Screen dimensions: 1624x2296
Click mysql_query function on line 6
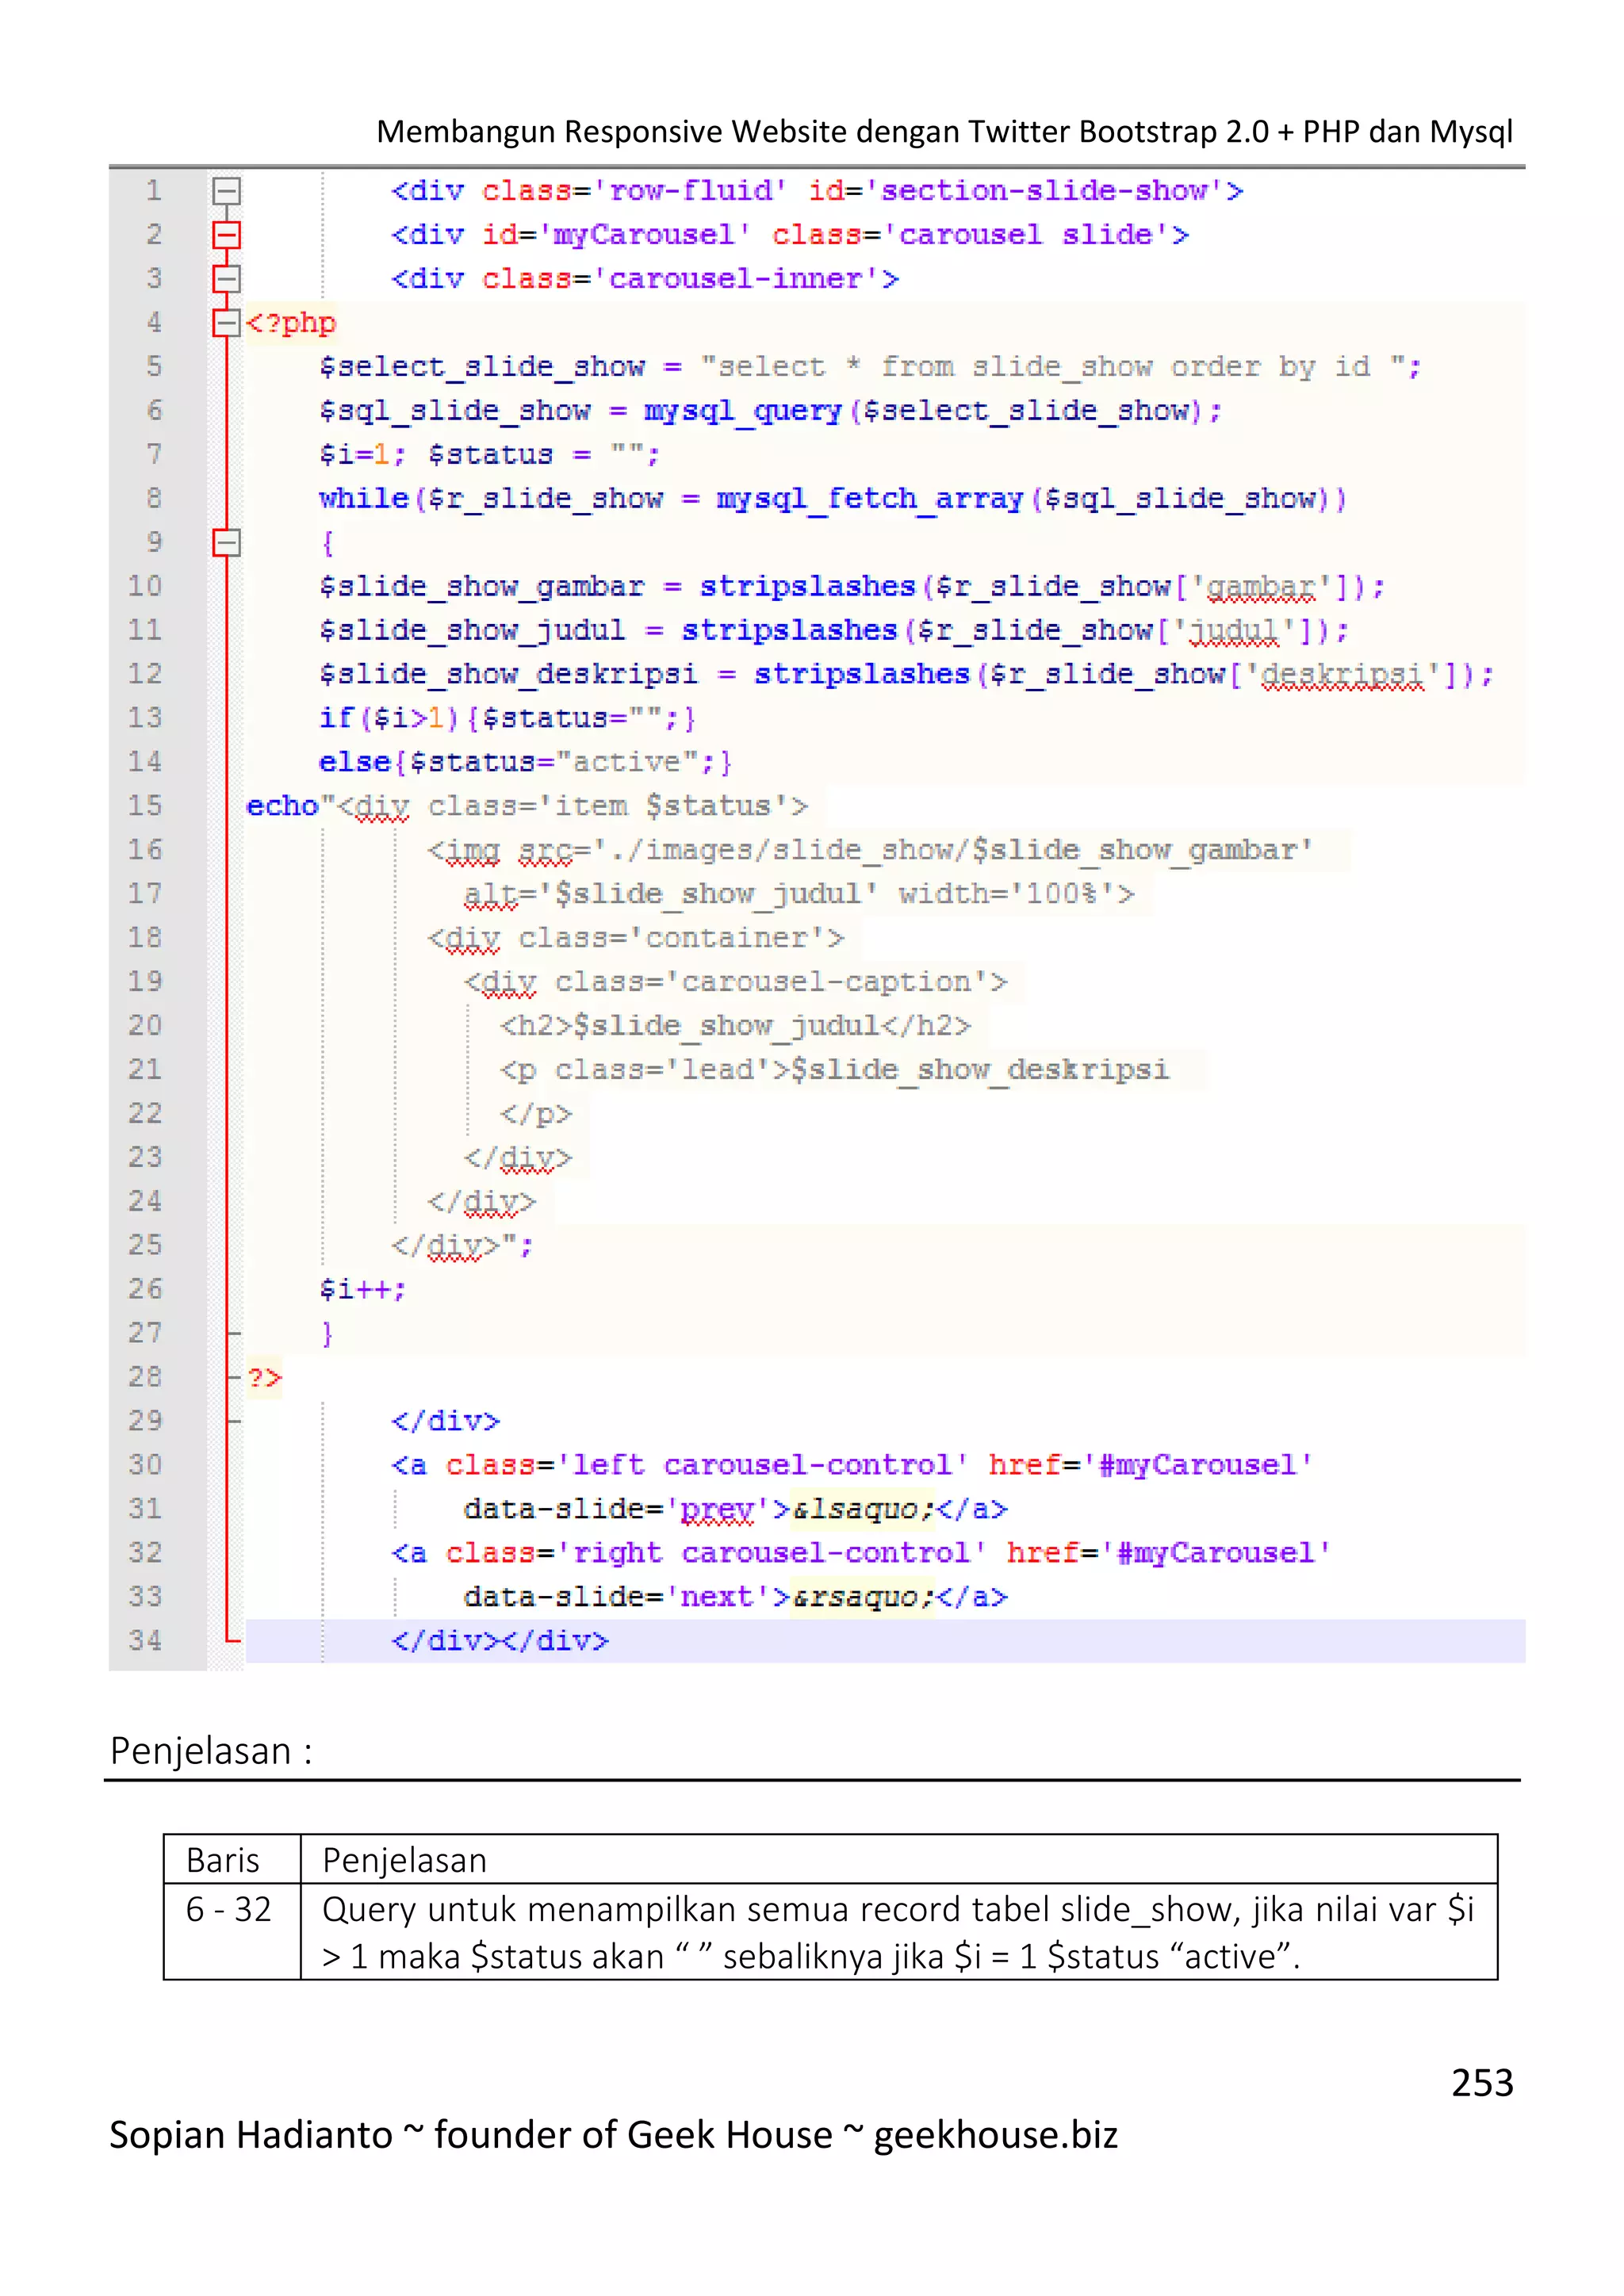pyautogui.click(x=743, y=411)
